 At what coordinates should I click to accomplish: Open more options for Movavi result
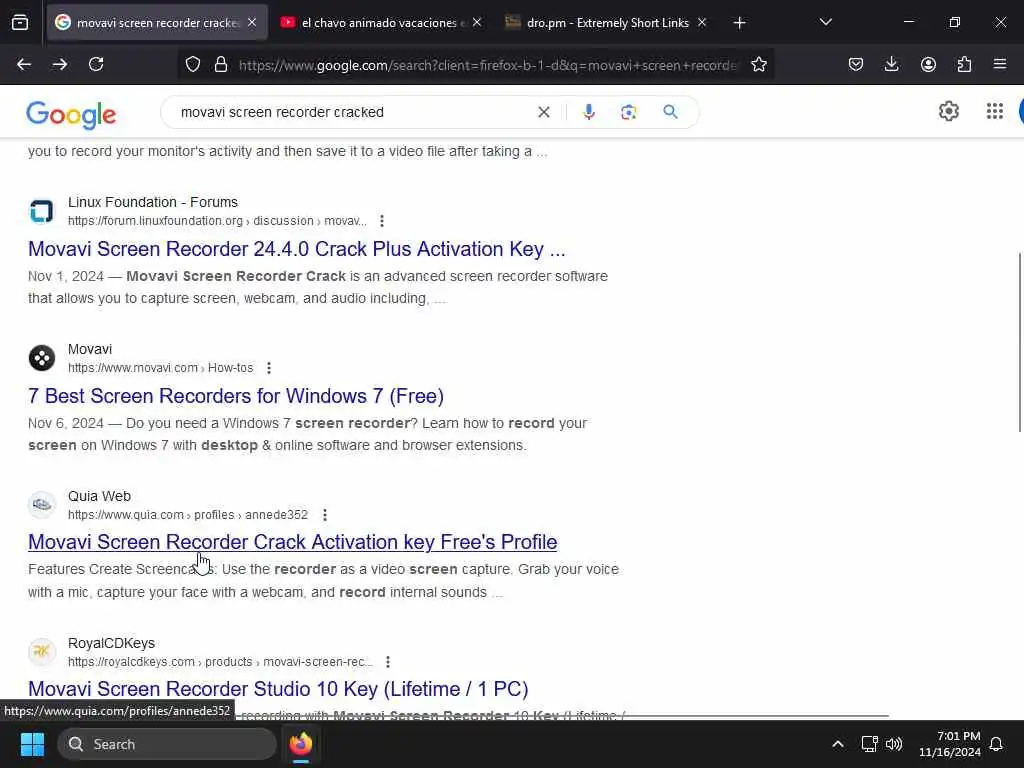269,368
